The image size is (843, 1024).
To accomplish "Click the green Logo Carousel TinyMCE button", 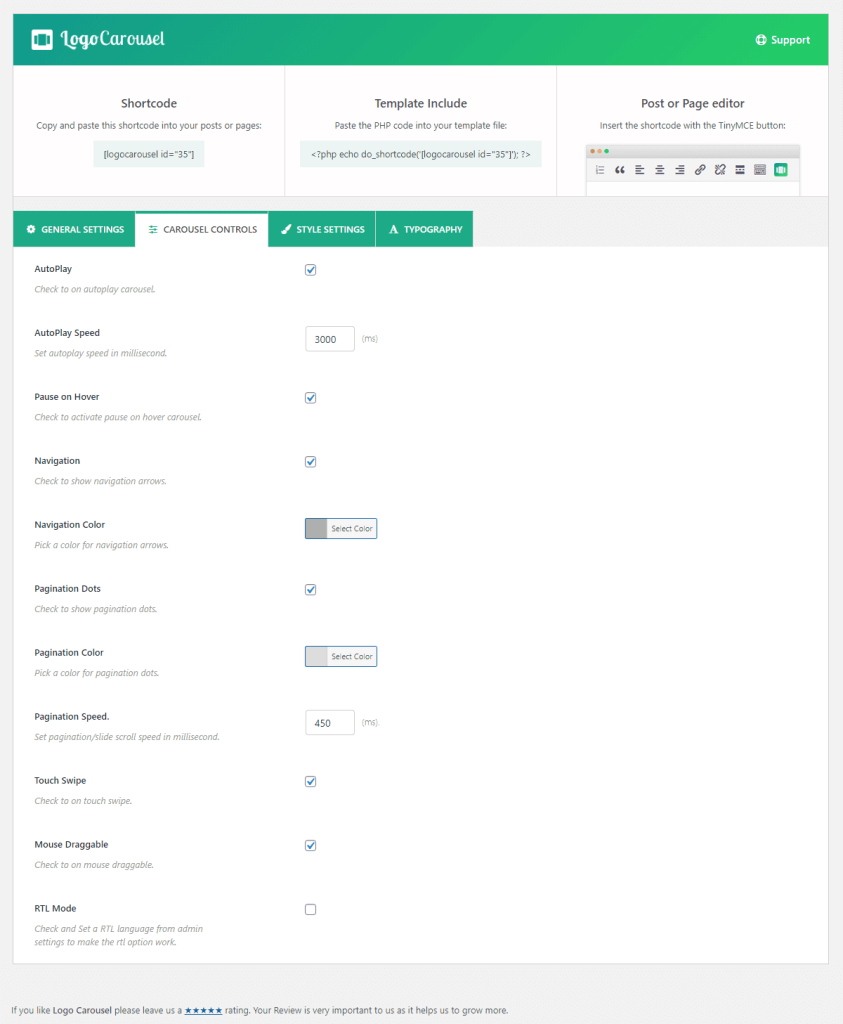I will click(x=781, y=170).
